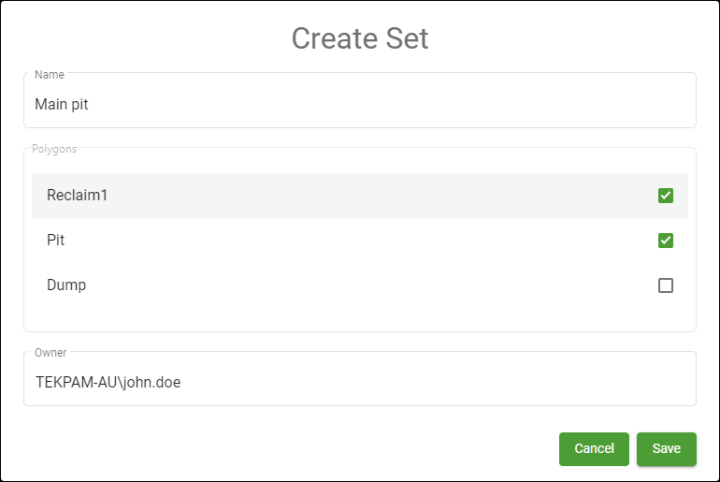
Task: Place cursor in 'TEKPAM-AU\john.doe' text
Action: 108,382
